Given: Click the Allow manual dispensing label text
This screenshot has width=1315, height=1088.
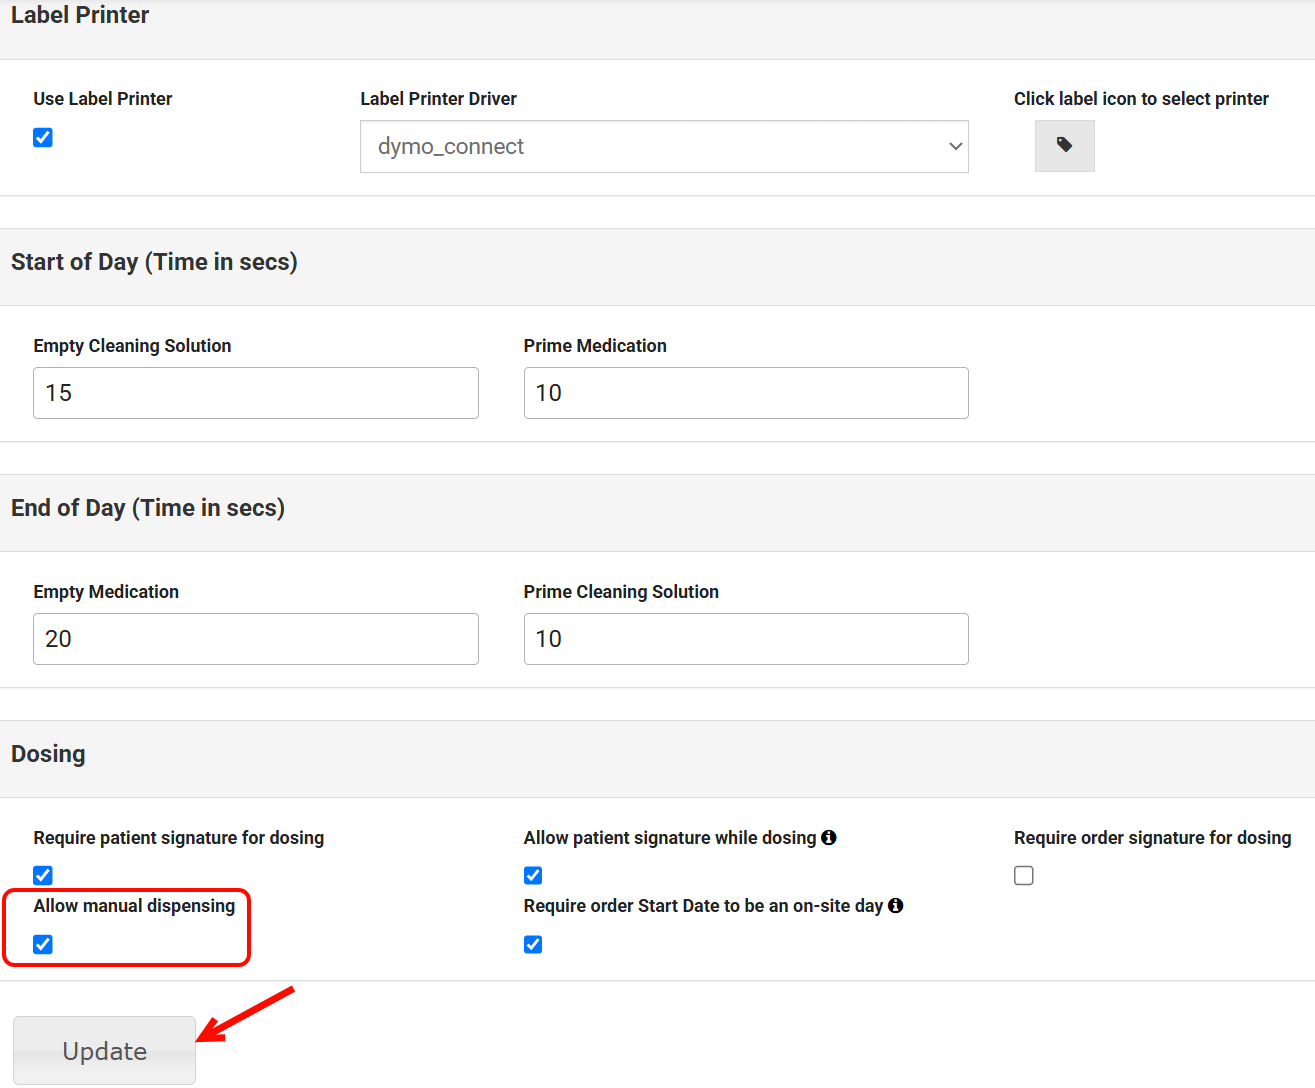Looking at the screenshot, I should 134,906.
